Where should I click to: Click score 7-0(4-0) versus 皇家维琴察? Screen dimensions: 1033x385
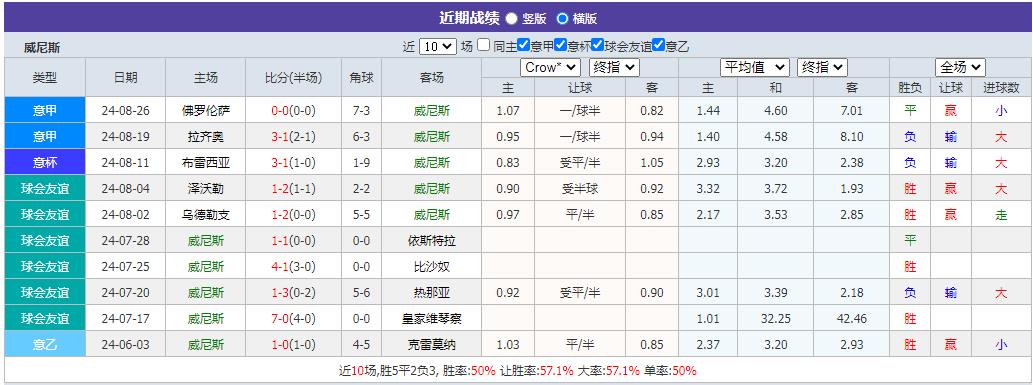tap(293, 318)
